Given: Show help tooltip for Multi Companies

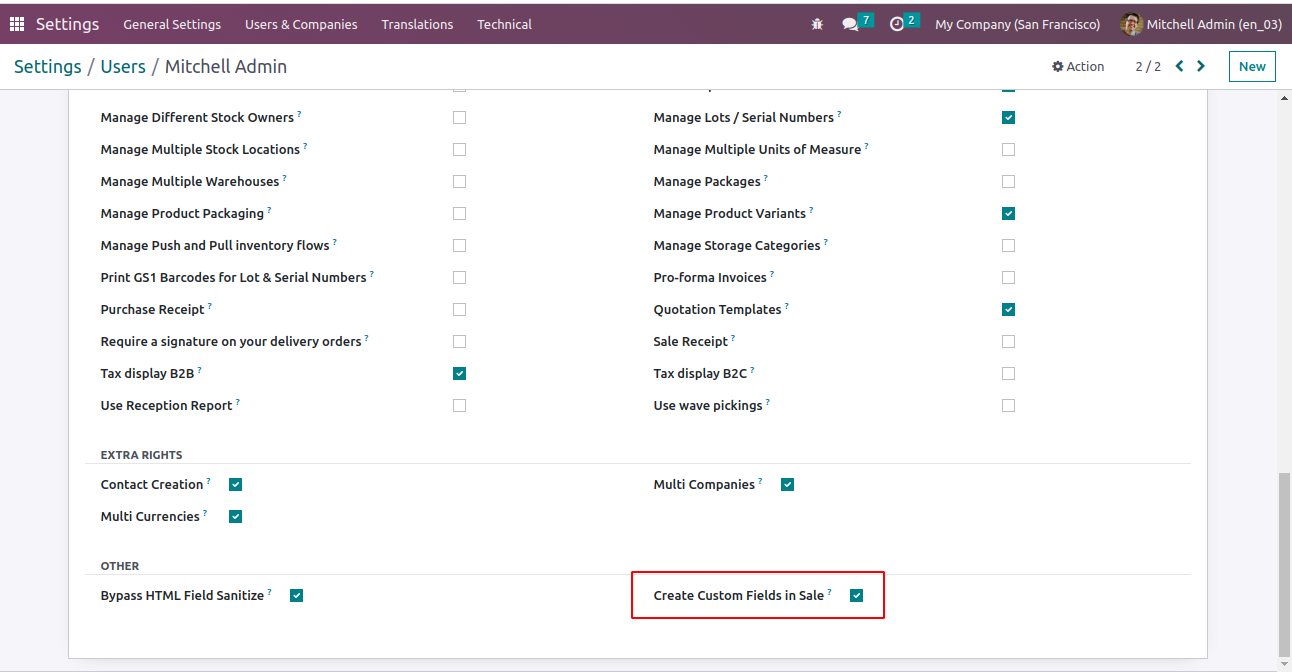Looking at the screenshot, I should tap(760, 481).
